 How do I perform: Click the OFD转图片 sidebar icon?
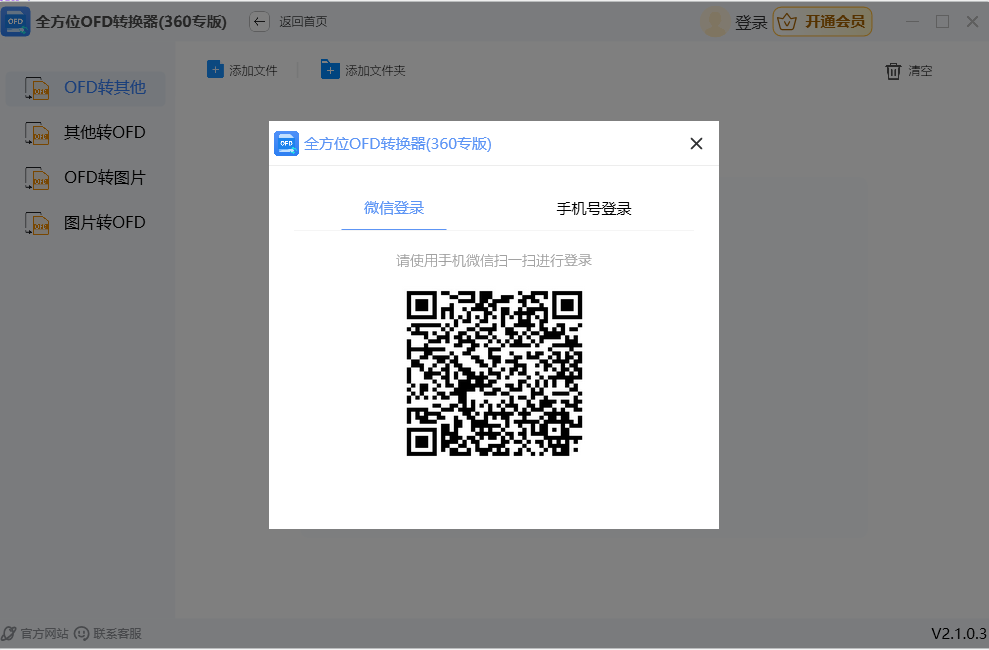(x=37, y=178)
